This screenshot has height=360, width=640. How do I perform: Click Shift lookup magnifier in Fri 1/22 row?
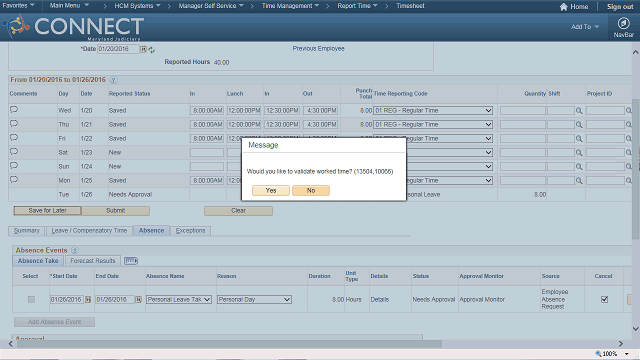[579, 139]
